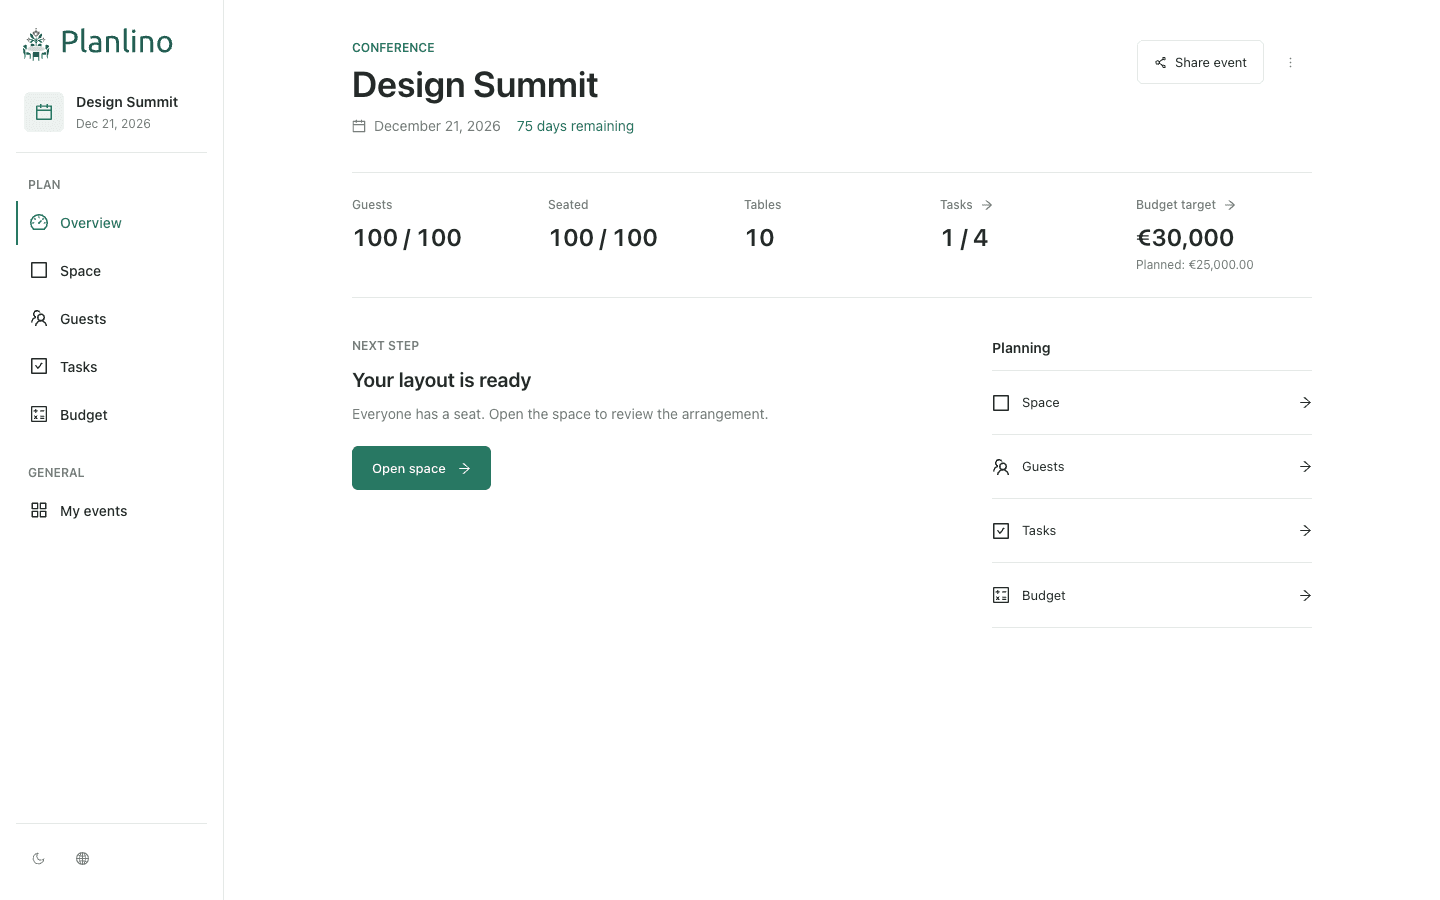This screenshot has width=1440, height=900.
Task: Toggle dark mode with the moon icon
Action: coord(39,858)
